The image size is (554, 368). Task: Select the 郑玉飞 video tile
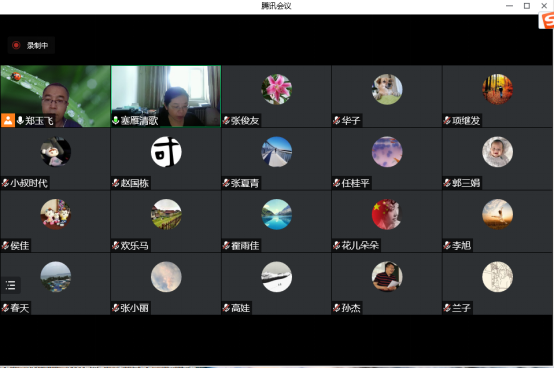[55, 96]
